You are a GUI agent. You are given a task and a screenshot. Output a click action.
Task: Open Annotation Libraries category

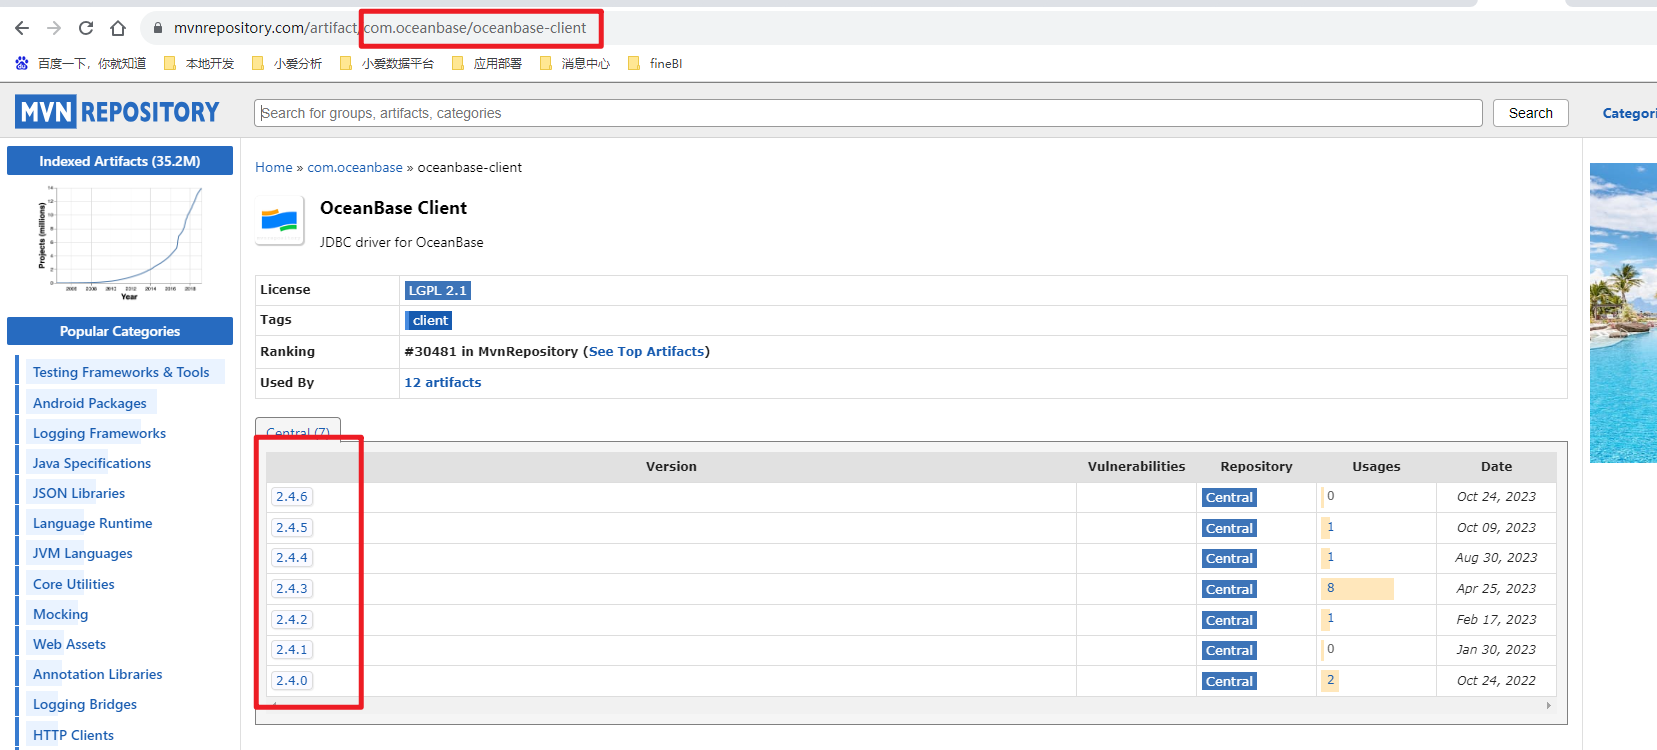click(98, 674)
